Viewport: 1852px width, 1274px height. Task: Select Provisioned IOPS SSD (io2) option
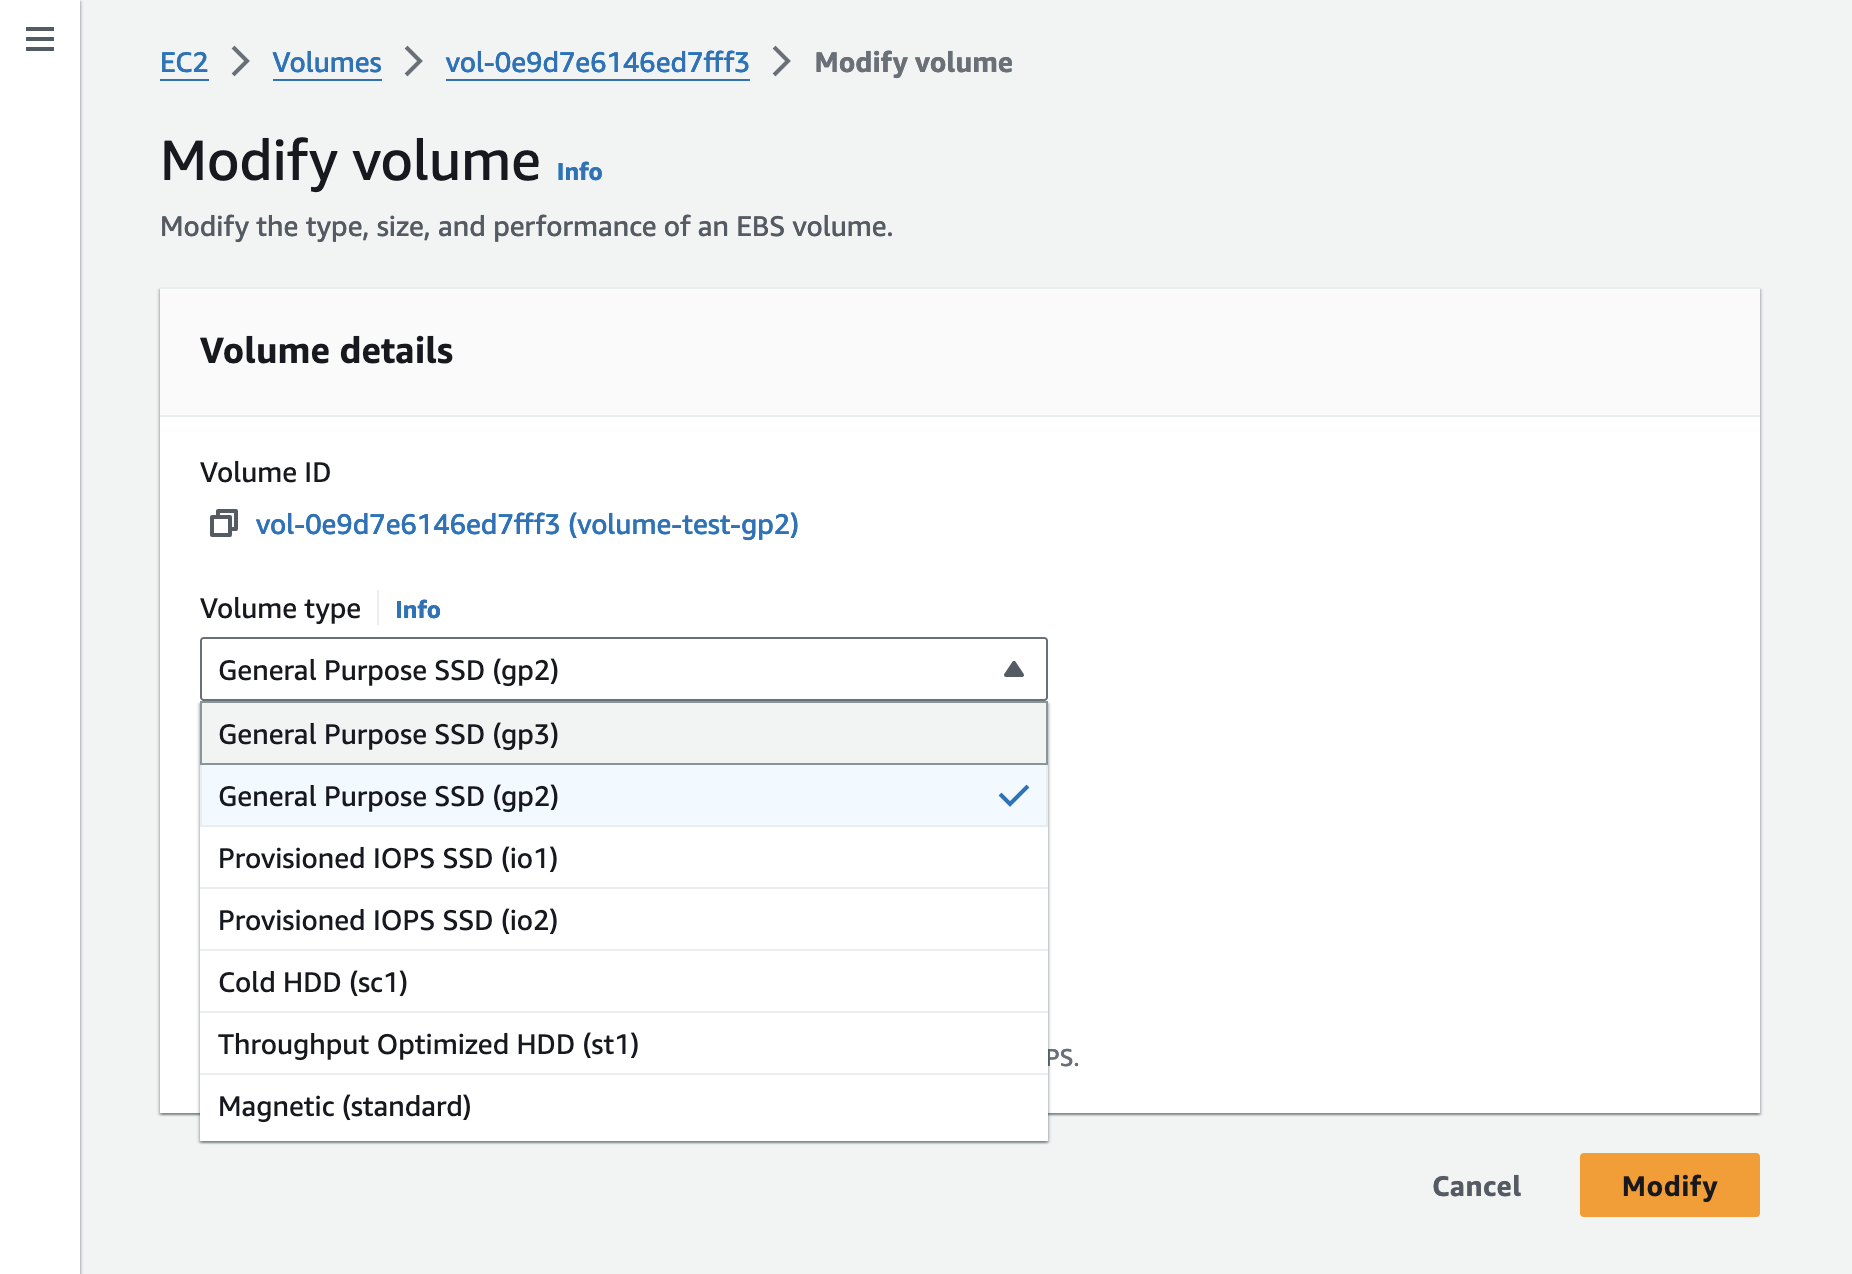pos(388,919)
